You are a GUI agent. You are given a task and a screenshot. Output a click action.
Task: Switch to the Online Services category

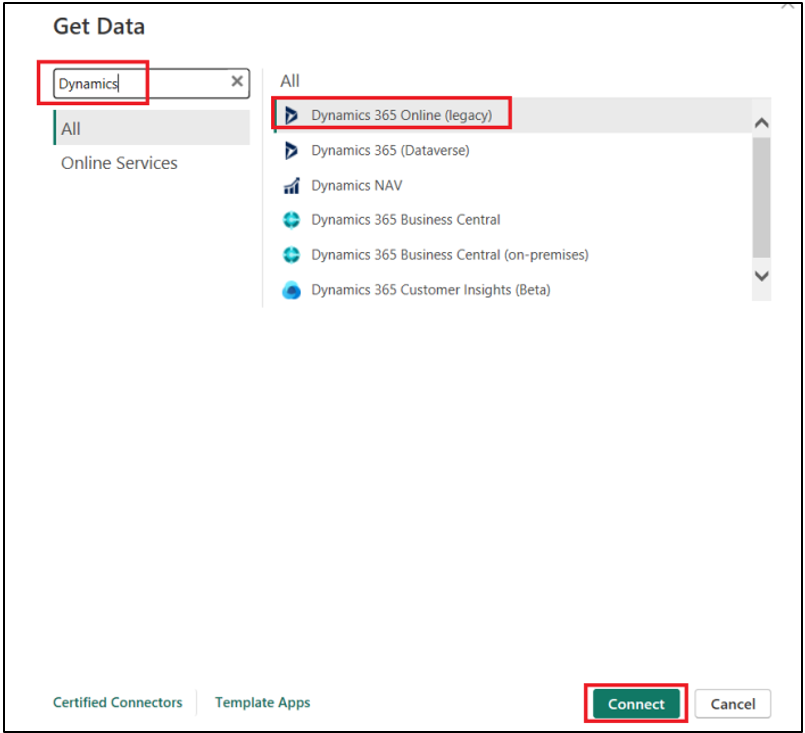pyautogui.click(x=119, y=163)
